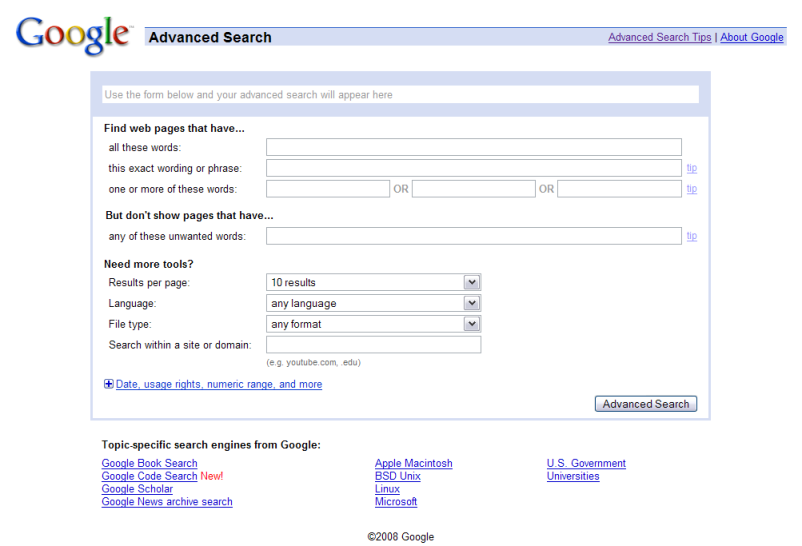This screenshot has height=546, width=802.
Task: Click the tip link beside exact wording row
Action: coord(692,168)
